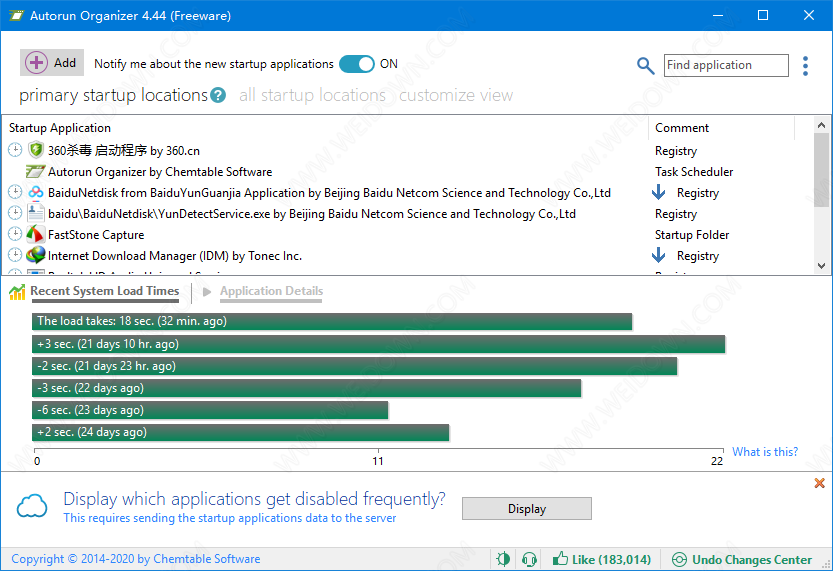The image size is (833, 571).
Task: Click the headset support icon
Action: [x=529, y=559]
